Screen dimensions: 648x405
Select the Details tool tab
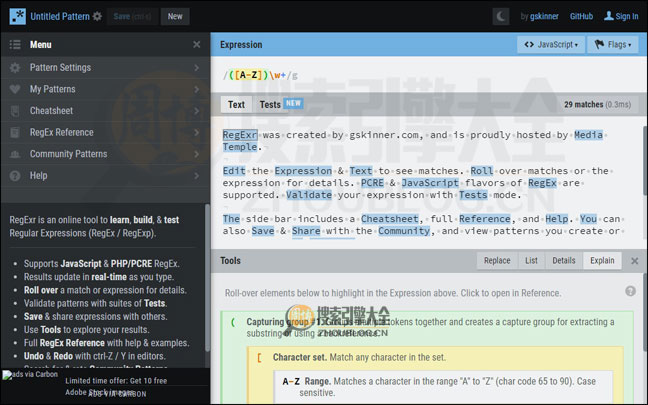click(x=564, y=261)
